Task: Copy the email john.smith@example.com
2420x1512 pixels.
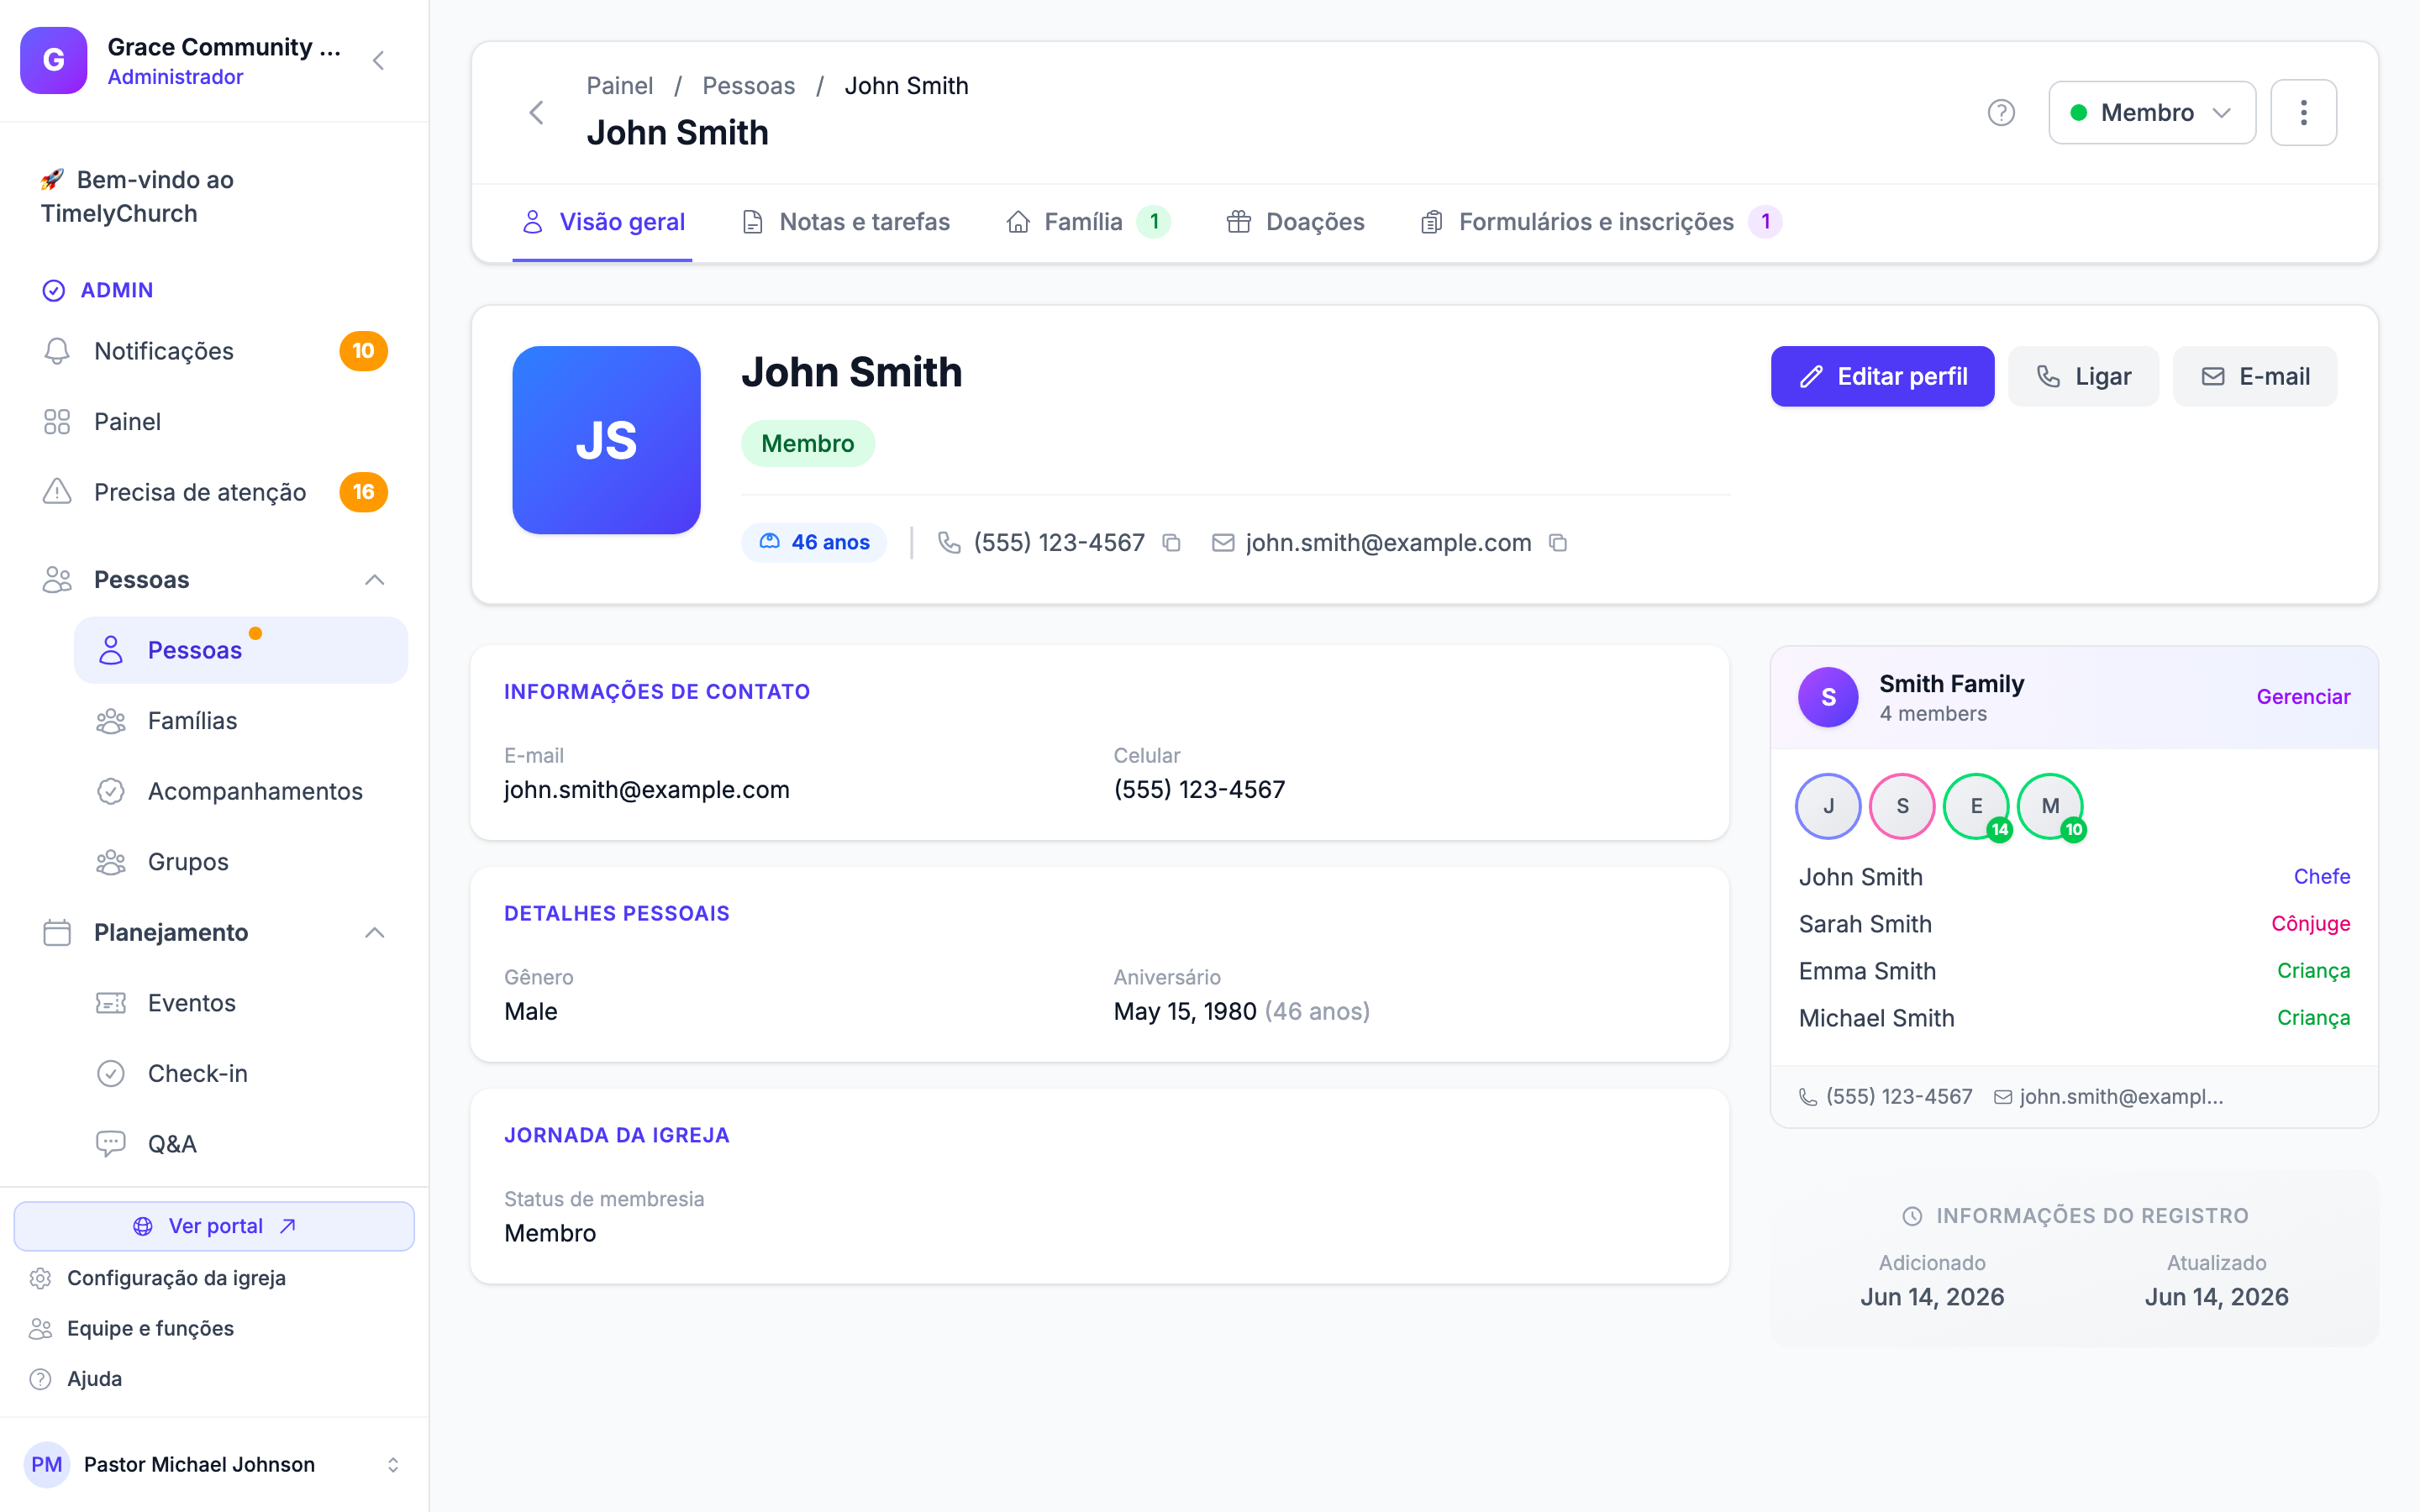Action: click(1557, 543)
